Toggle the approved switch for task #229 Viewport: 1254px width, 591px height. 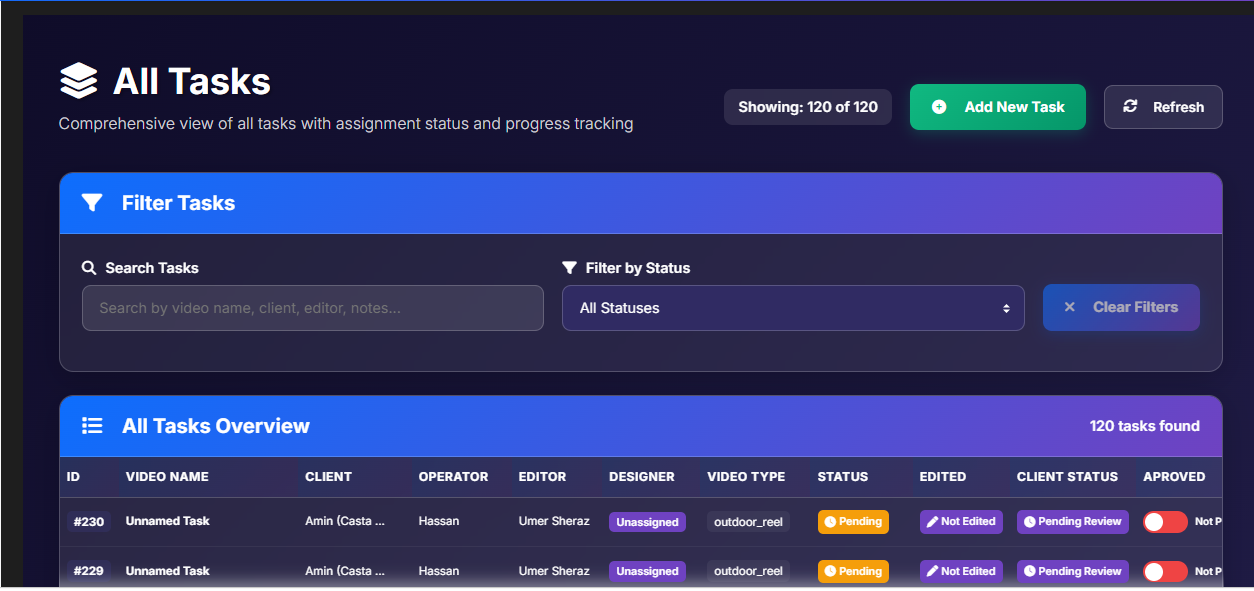(1165, 572)
